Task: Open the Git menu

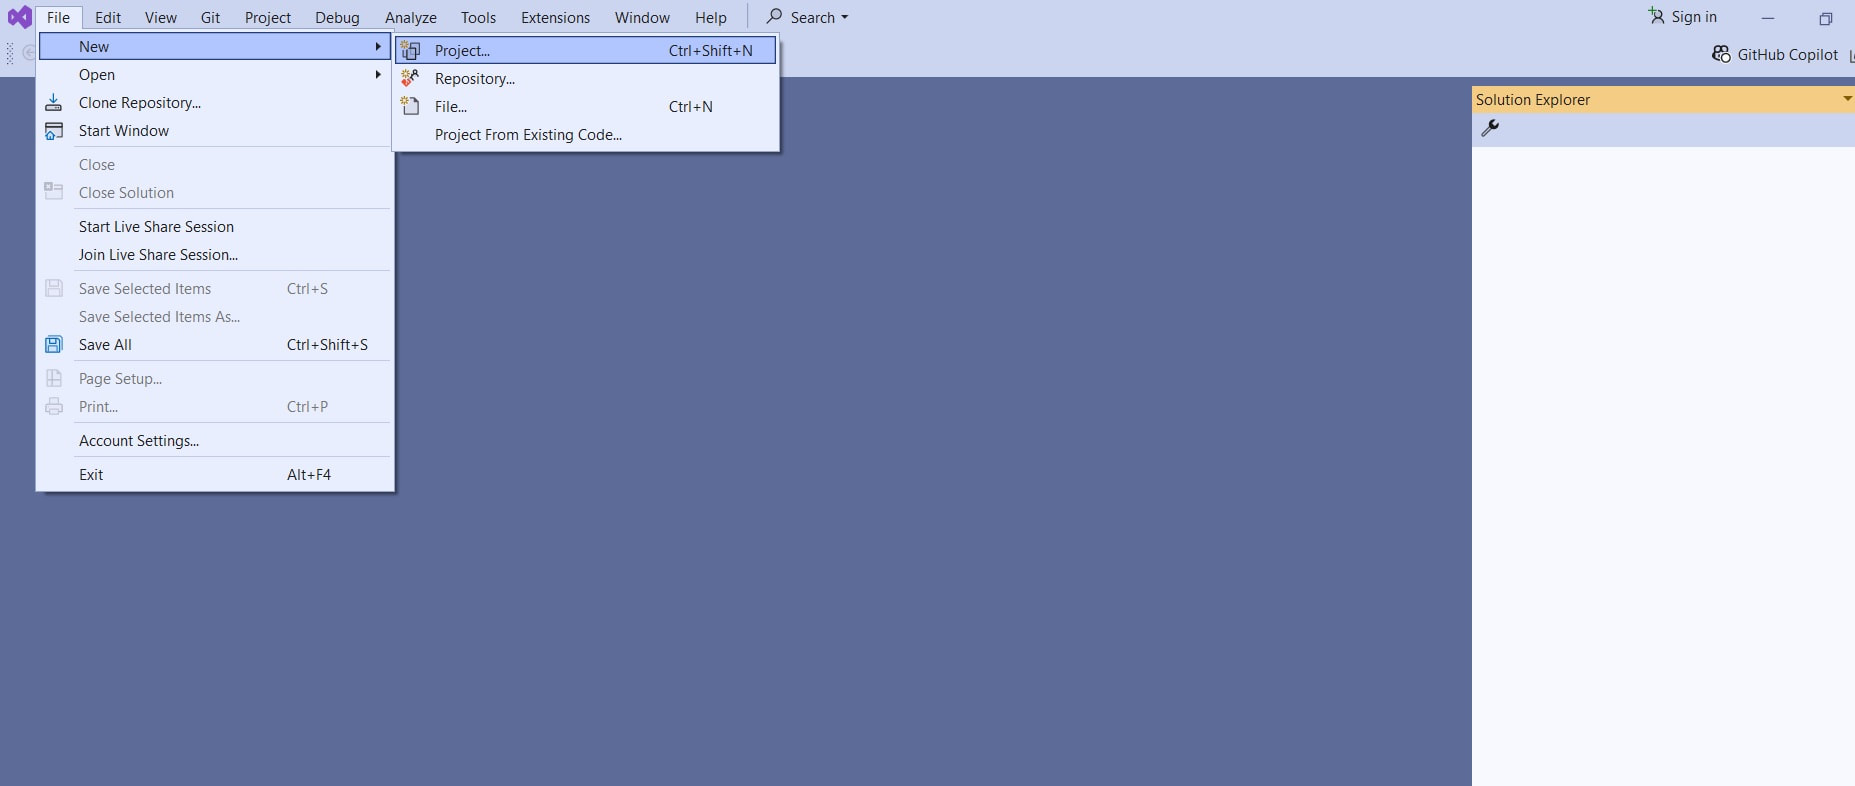Action: pyautogui.click(x=210, y=17)
